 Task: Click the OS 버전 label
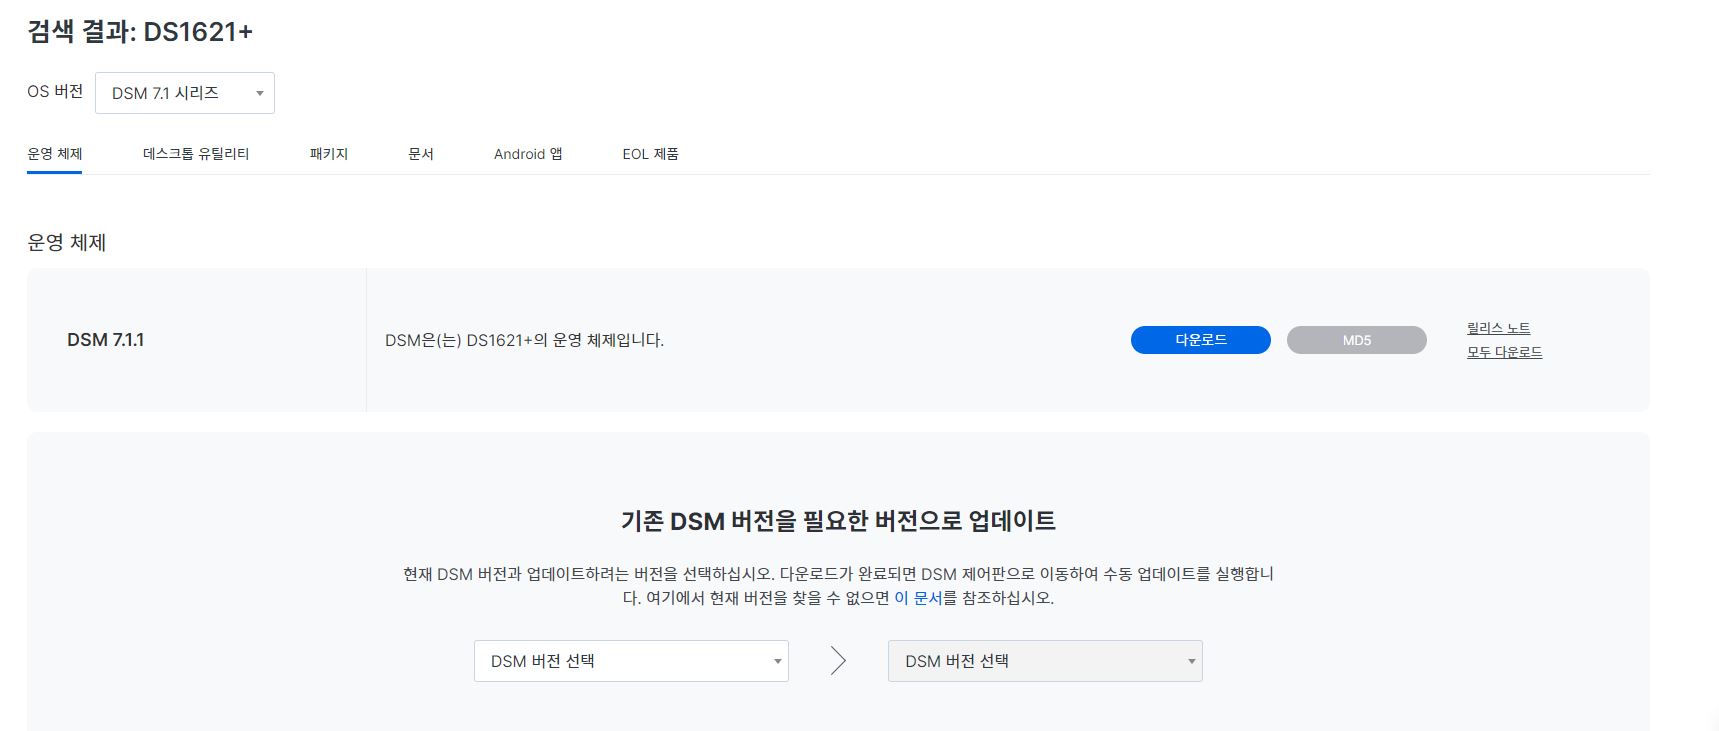(55, 91)
